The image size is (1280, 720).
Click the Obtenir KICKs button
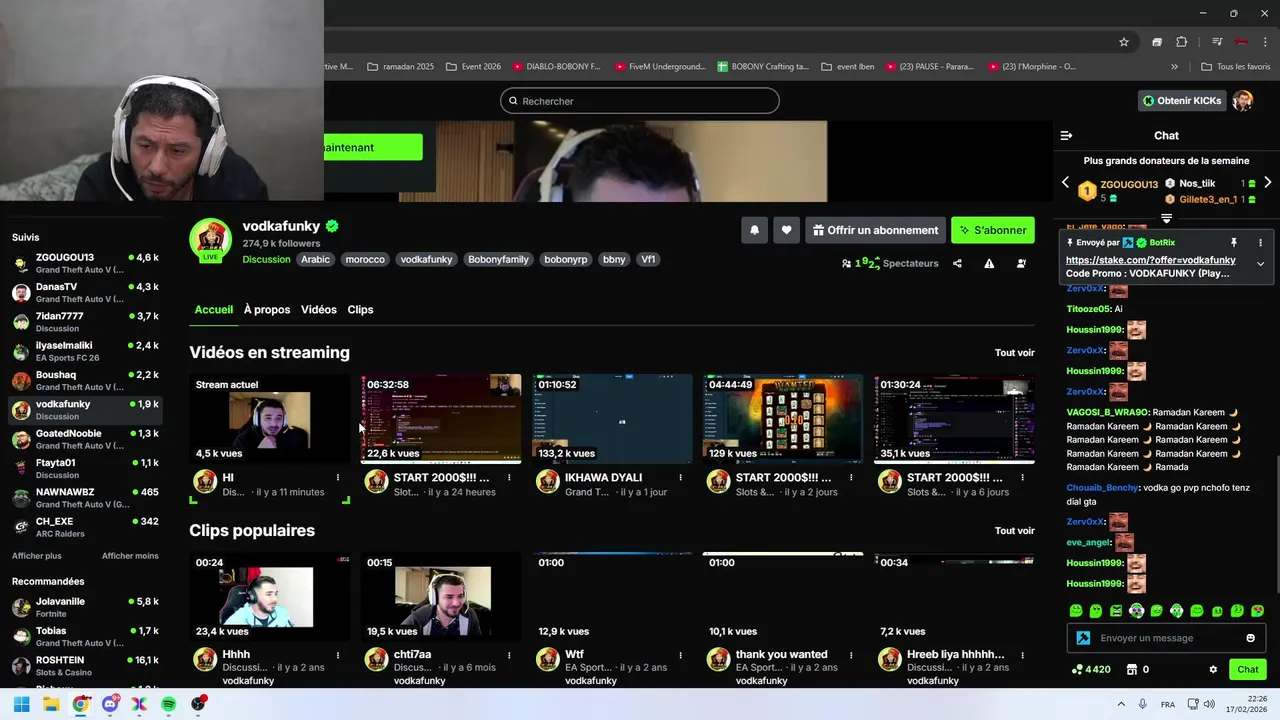pyautogui.click(x=1181, y=100)
